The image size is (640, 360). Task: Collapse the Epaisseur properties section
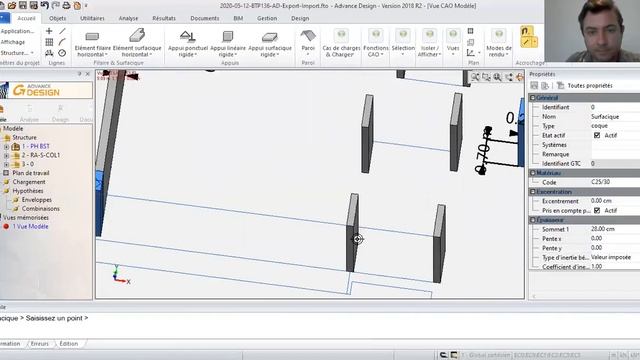(x=533, y=220)
